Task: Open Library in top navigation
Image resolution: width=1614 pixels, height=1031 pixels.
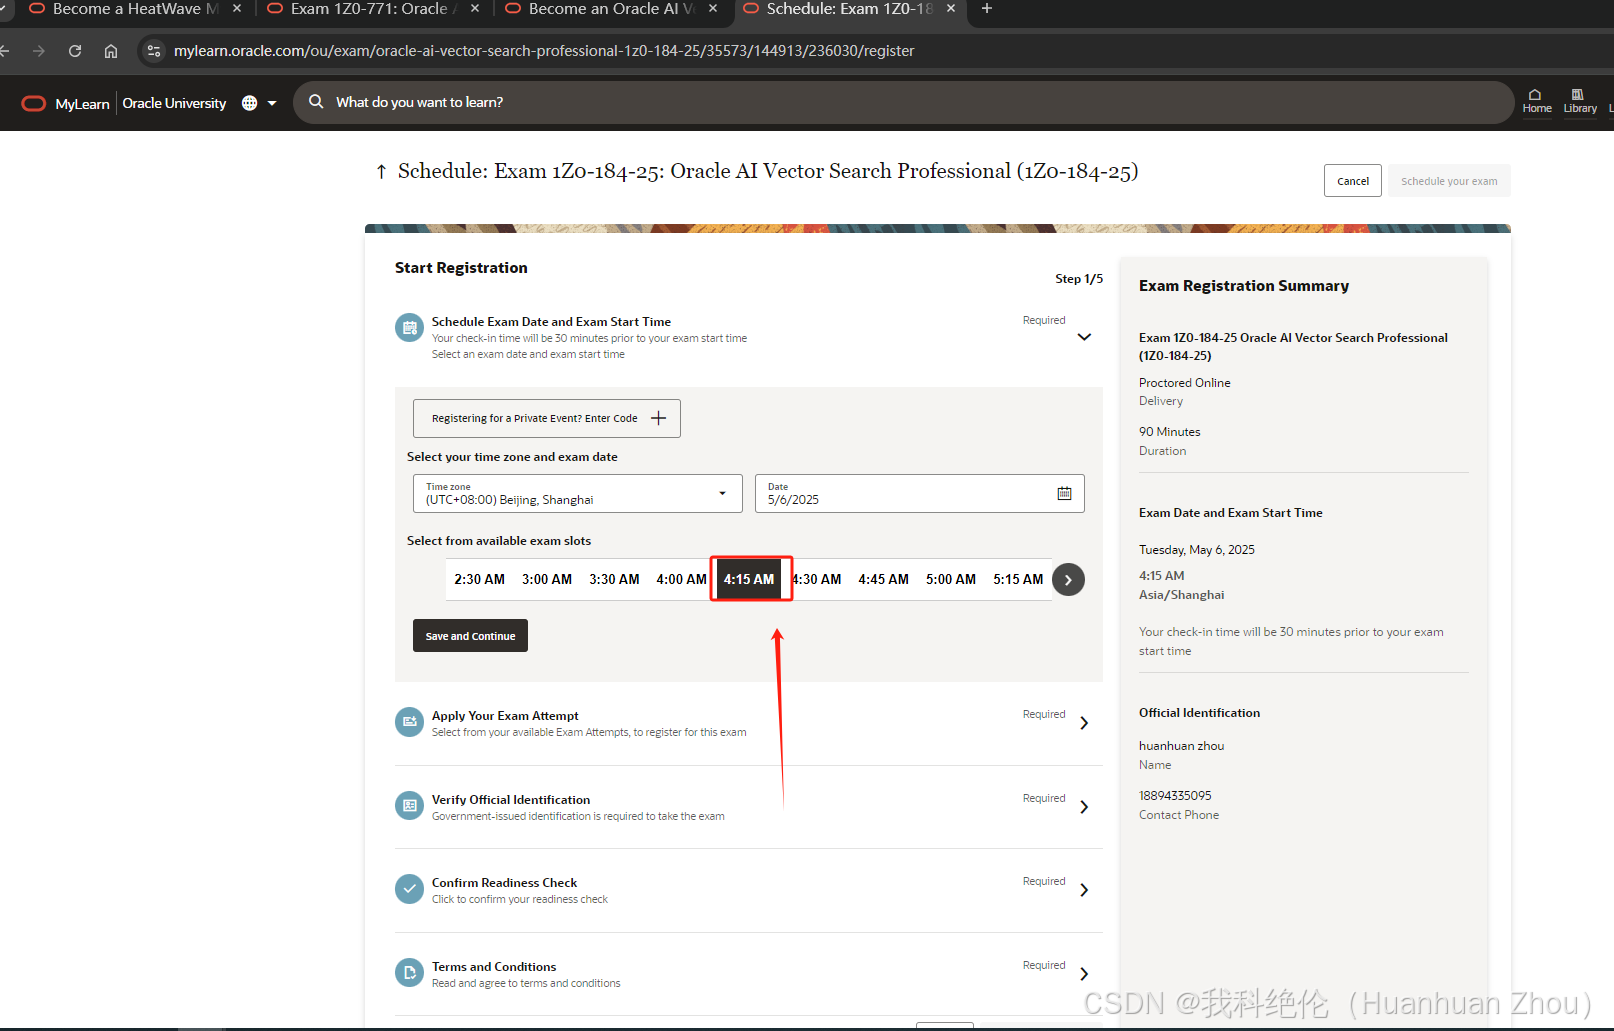Action: [x=1580, y=101]
